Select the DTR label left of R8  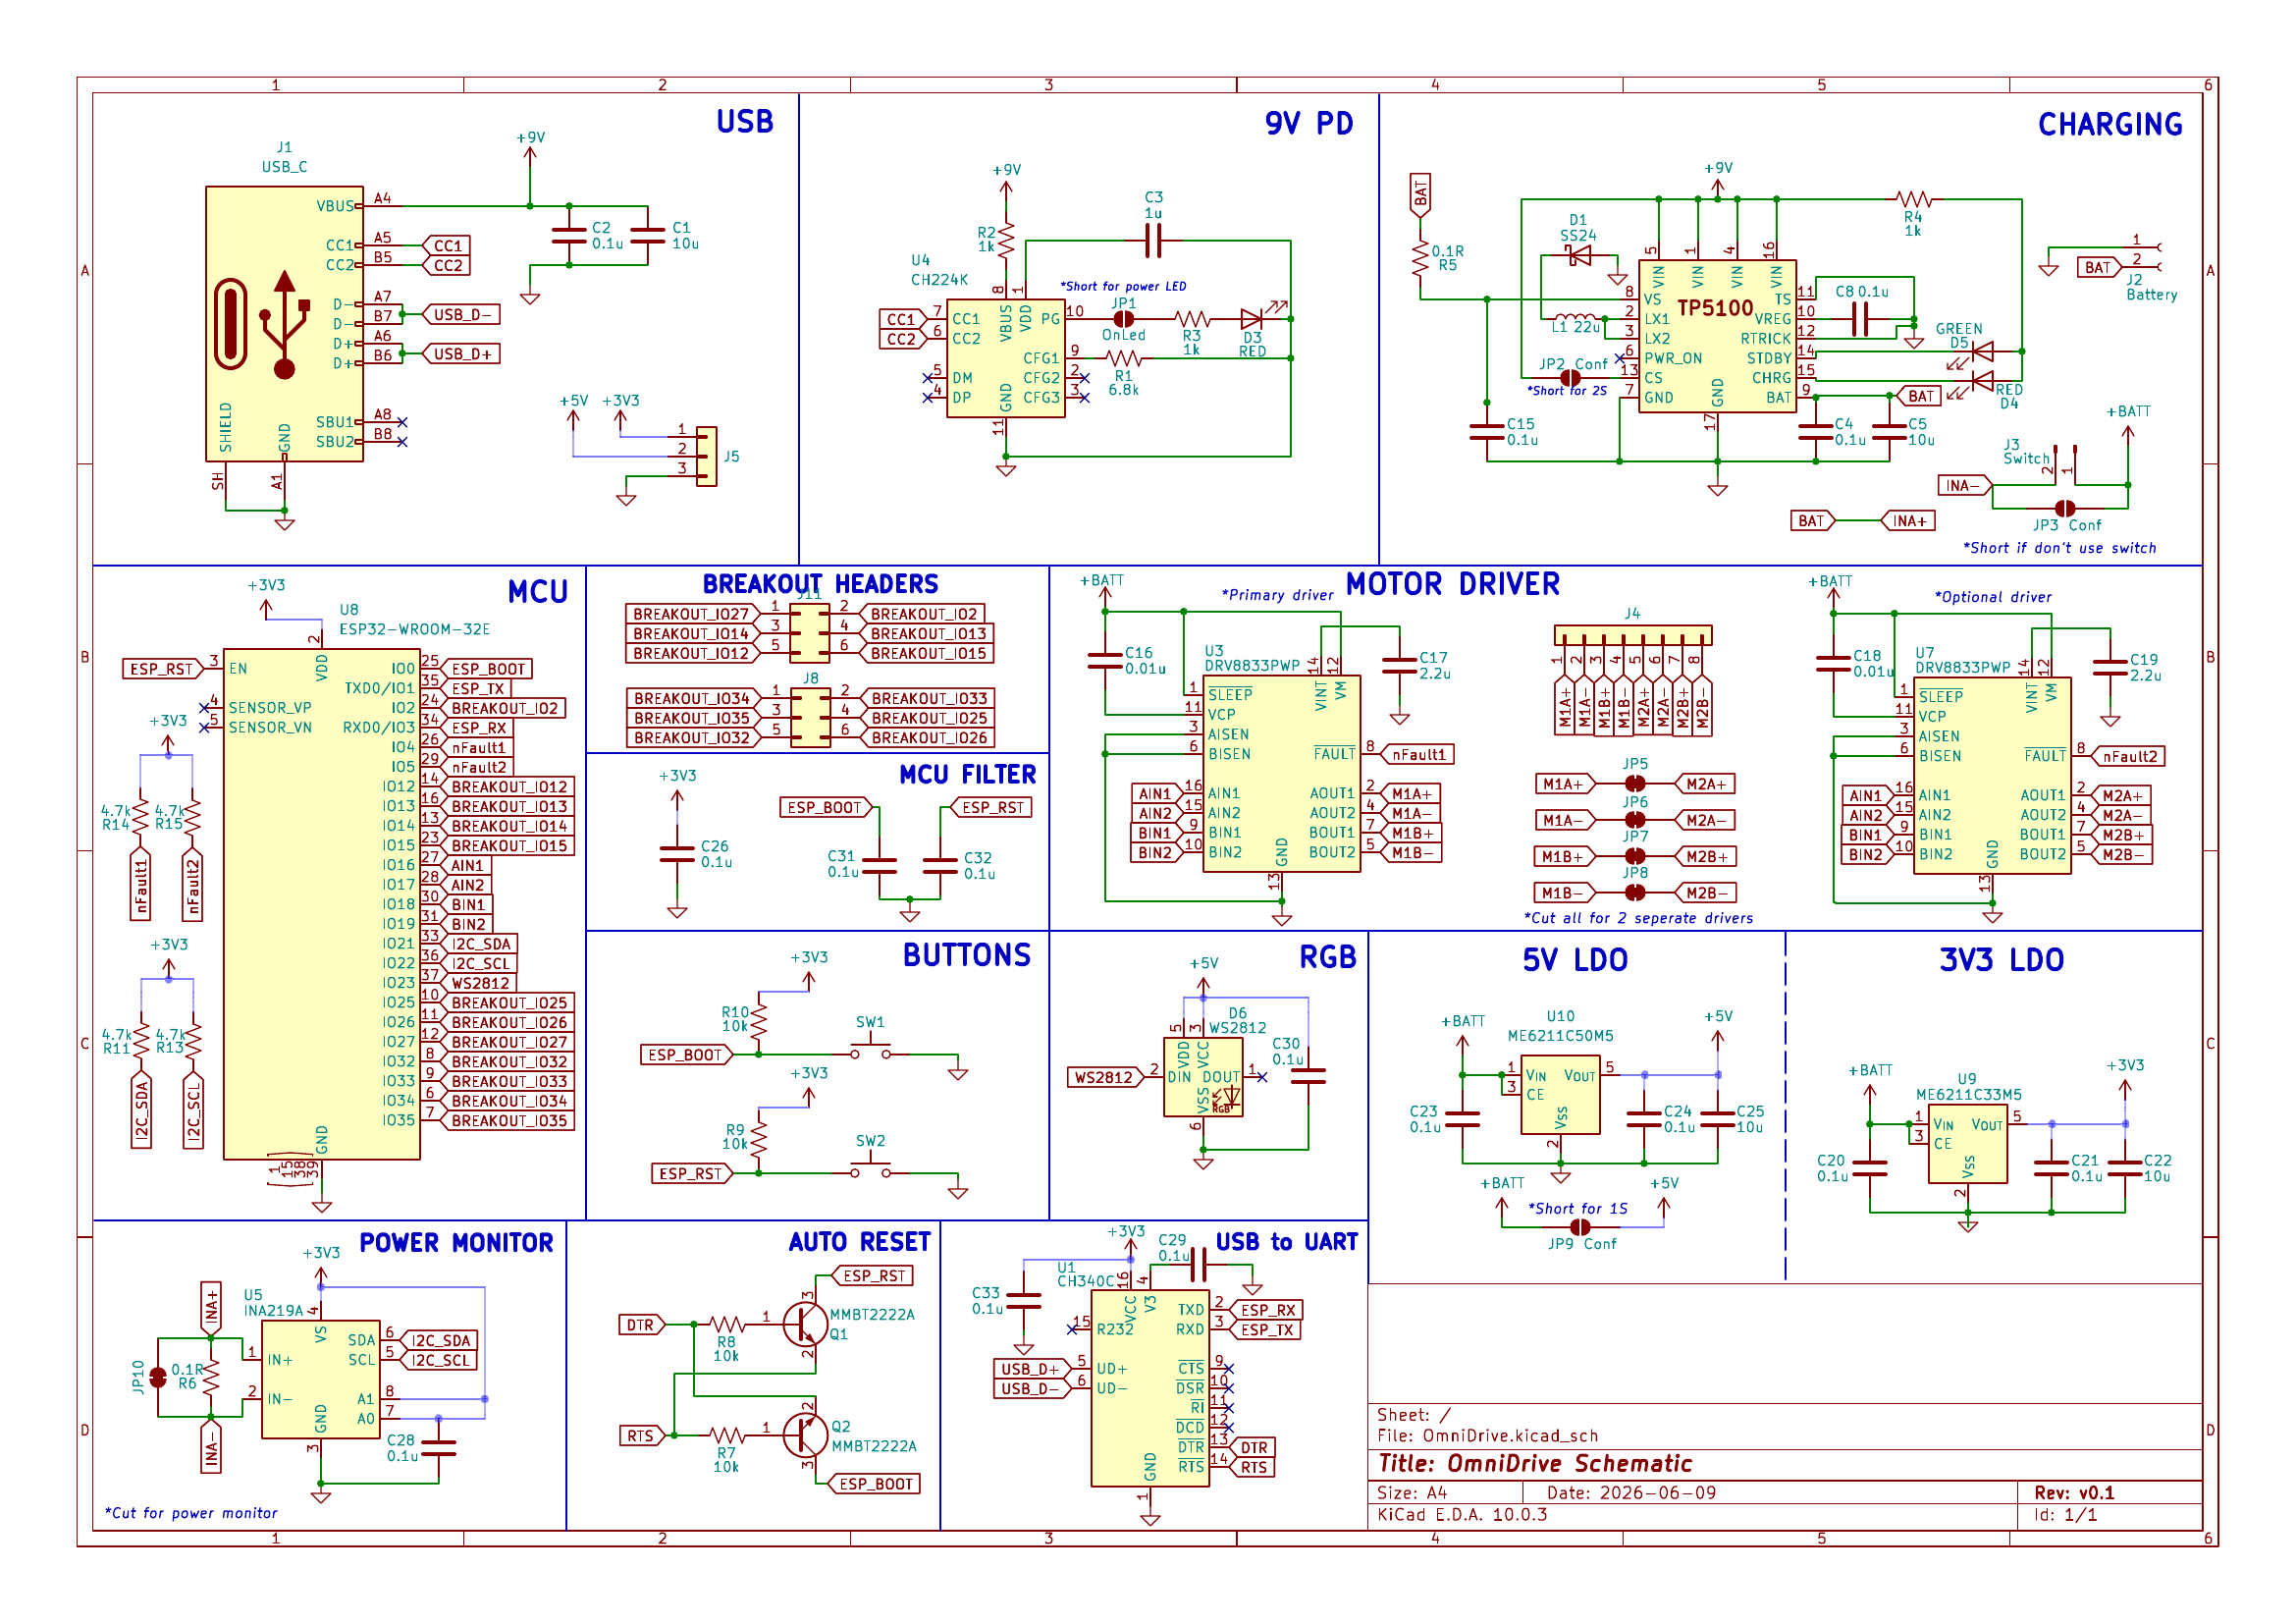point(642,1325)
